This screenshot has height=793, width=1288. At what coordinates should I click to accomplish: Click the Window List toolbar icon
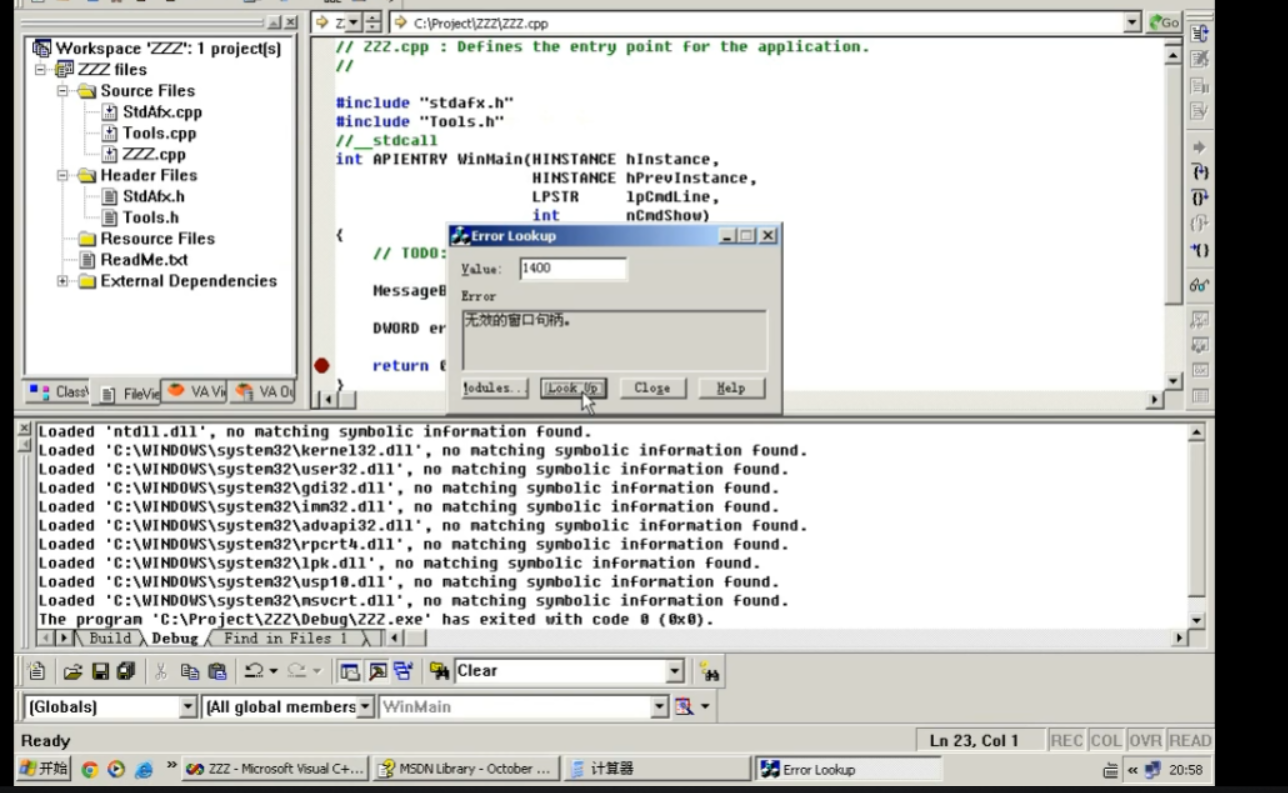click(x=403, y=672)
